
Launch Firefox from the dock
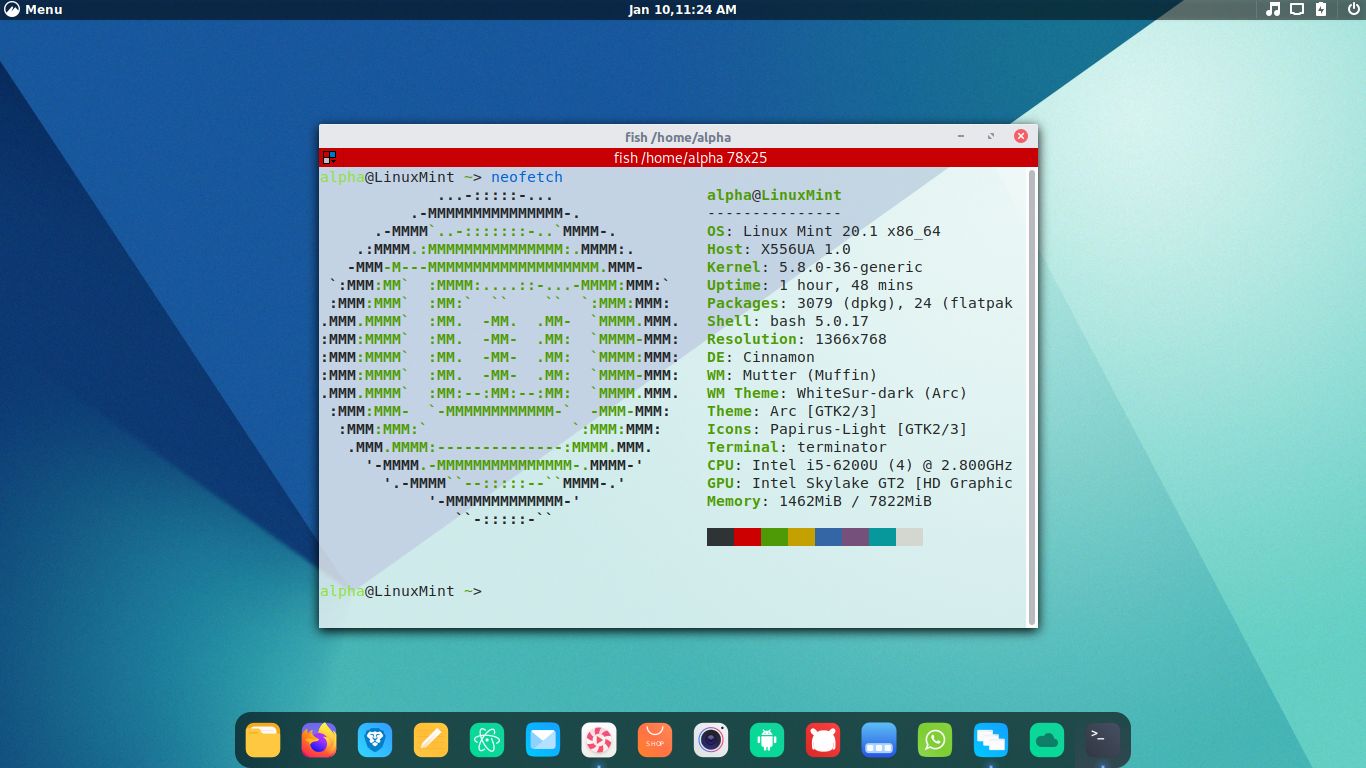[x=319, y=740]
